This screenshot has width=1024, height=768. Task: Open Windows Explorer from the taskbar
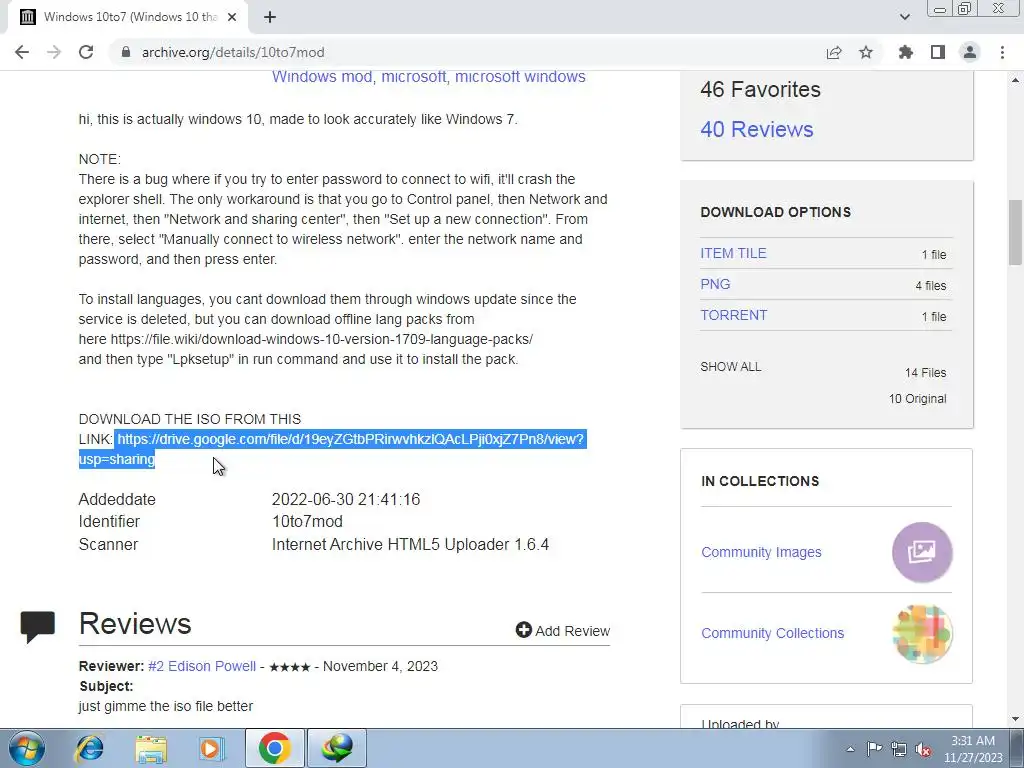tap(151, 748)
